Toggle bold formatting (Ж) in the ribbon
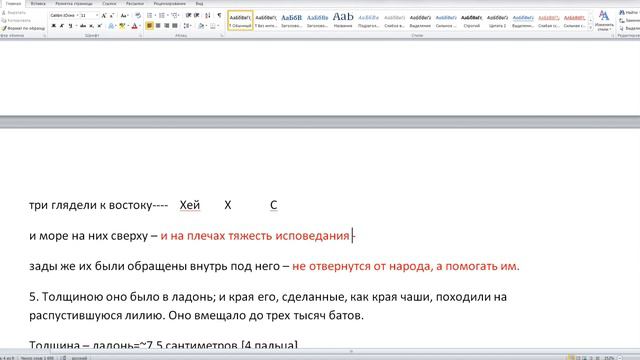 tap(53, 26)
